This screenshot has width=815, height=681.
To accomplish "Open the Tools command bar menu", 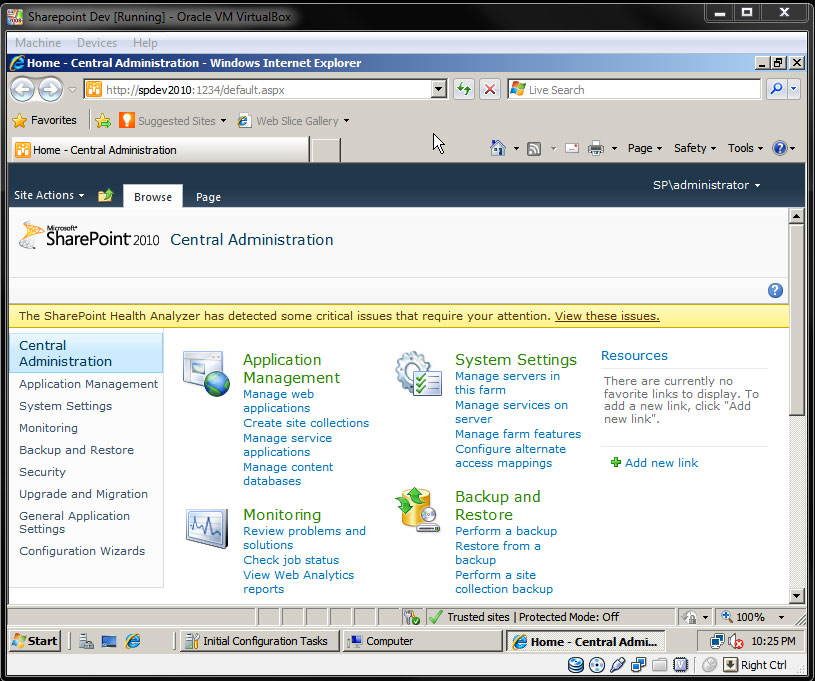I will 745,148.
